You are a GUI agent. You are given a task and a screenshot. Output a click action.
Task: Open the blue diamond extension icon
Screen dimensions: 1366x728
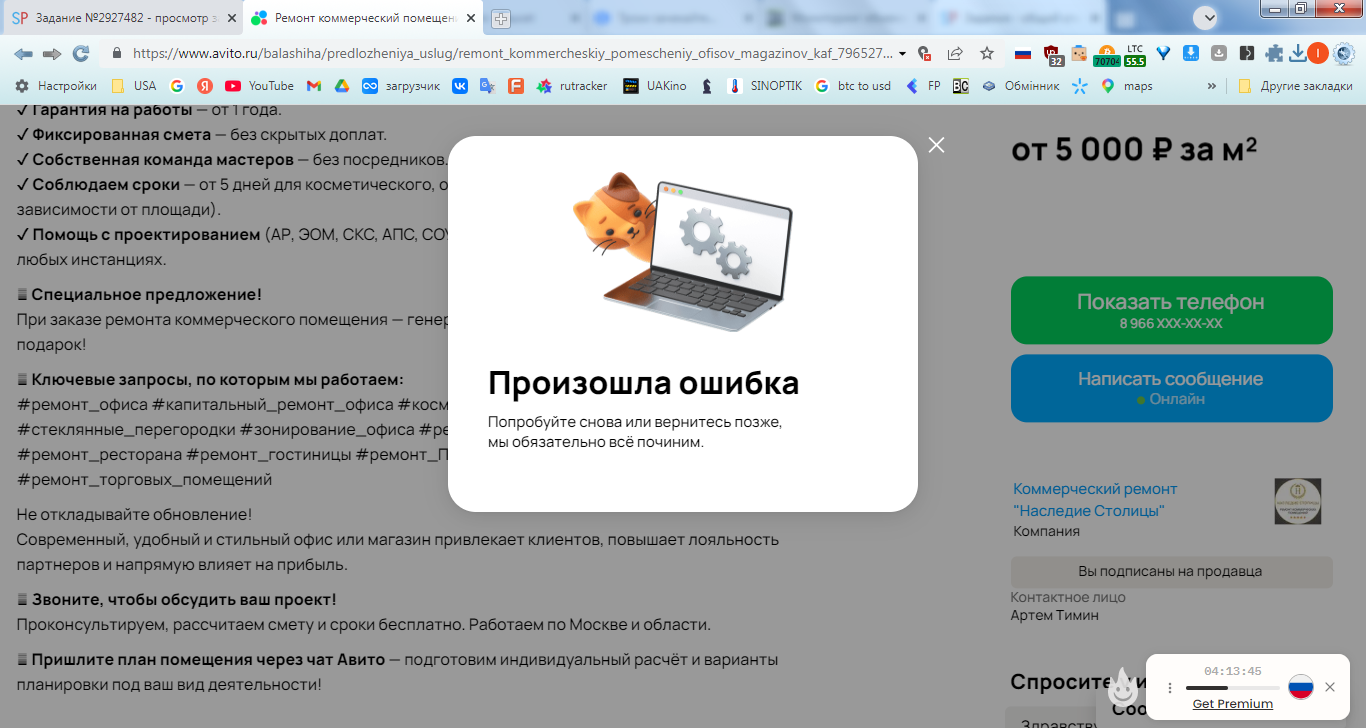[x=1163, y=54]
